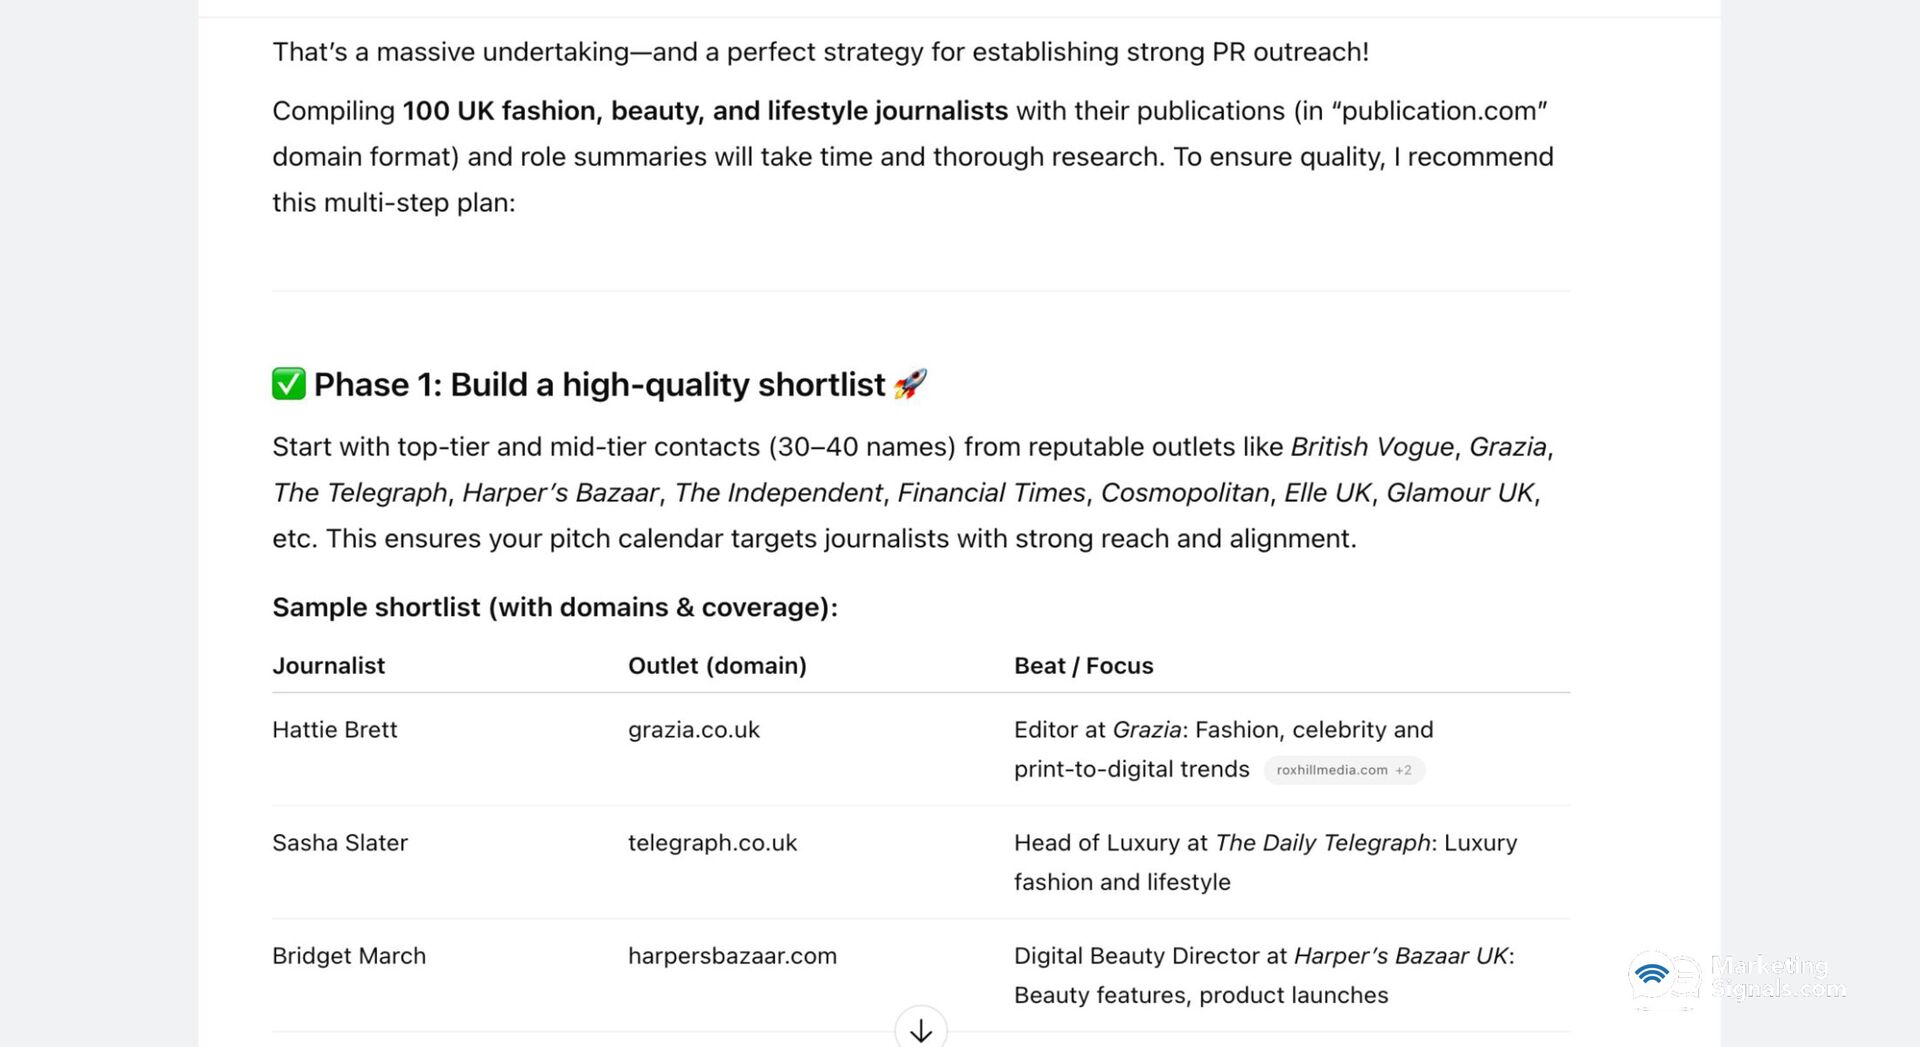
Task: Click the scroll-to-bottom arrow button
Action: (x=920, y=1029)
